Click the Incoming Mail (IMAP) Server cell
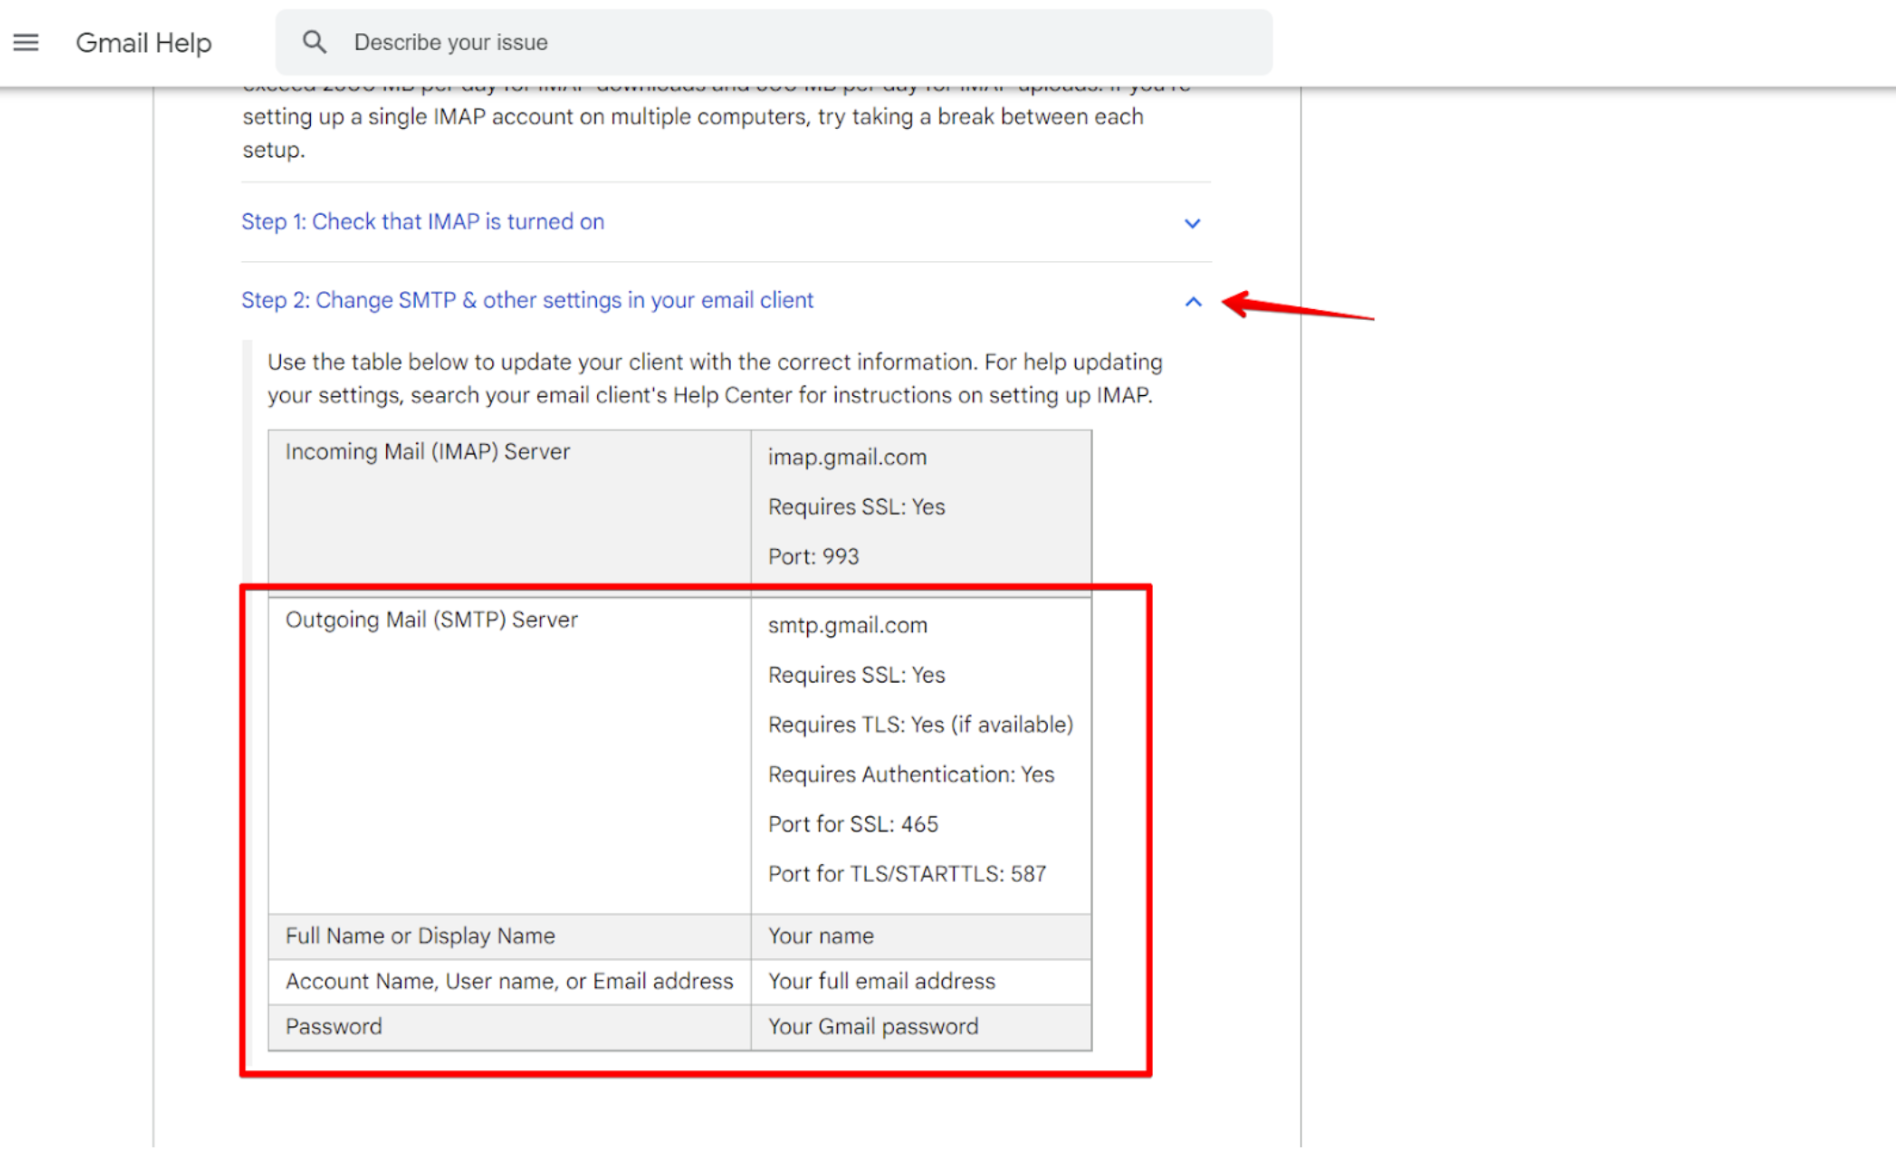 tap(427, 452)
